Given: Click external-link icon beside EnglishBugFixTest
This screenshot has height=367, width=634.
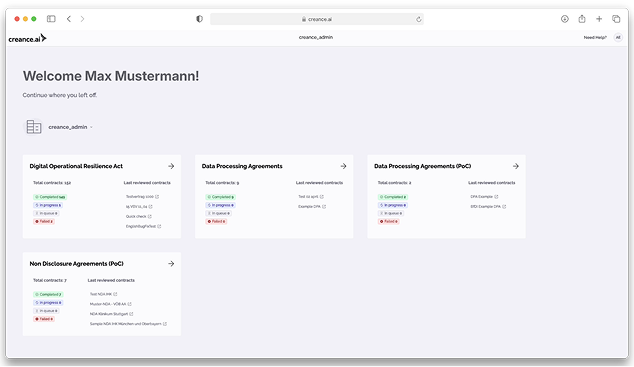Looking at the screenshot, I should pyautogui.click(x=159, y=226).
